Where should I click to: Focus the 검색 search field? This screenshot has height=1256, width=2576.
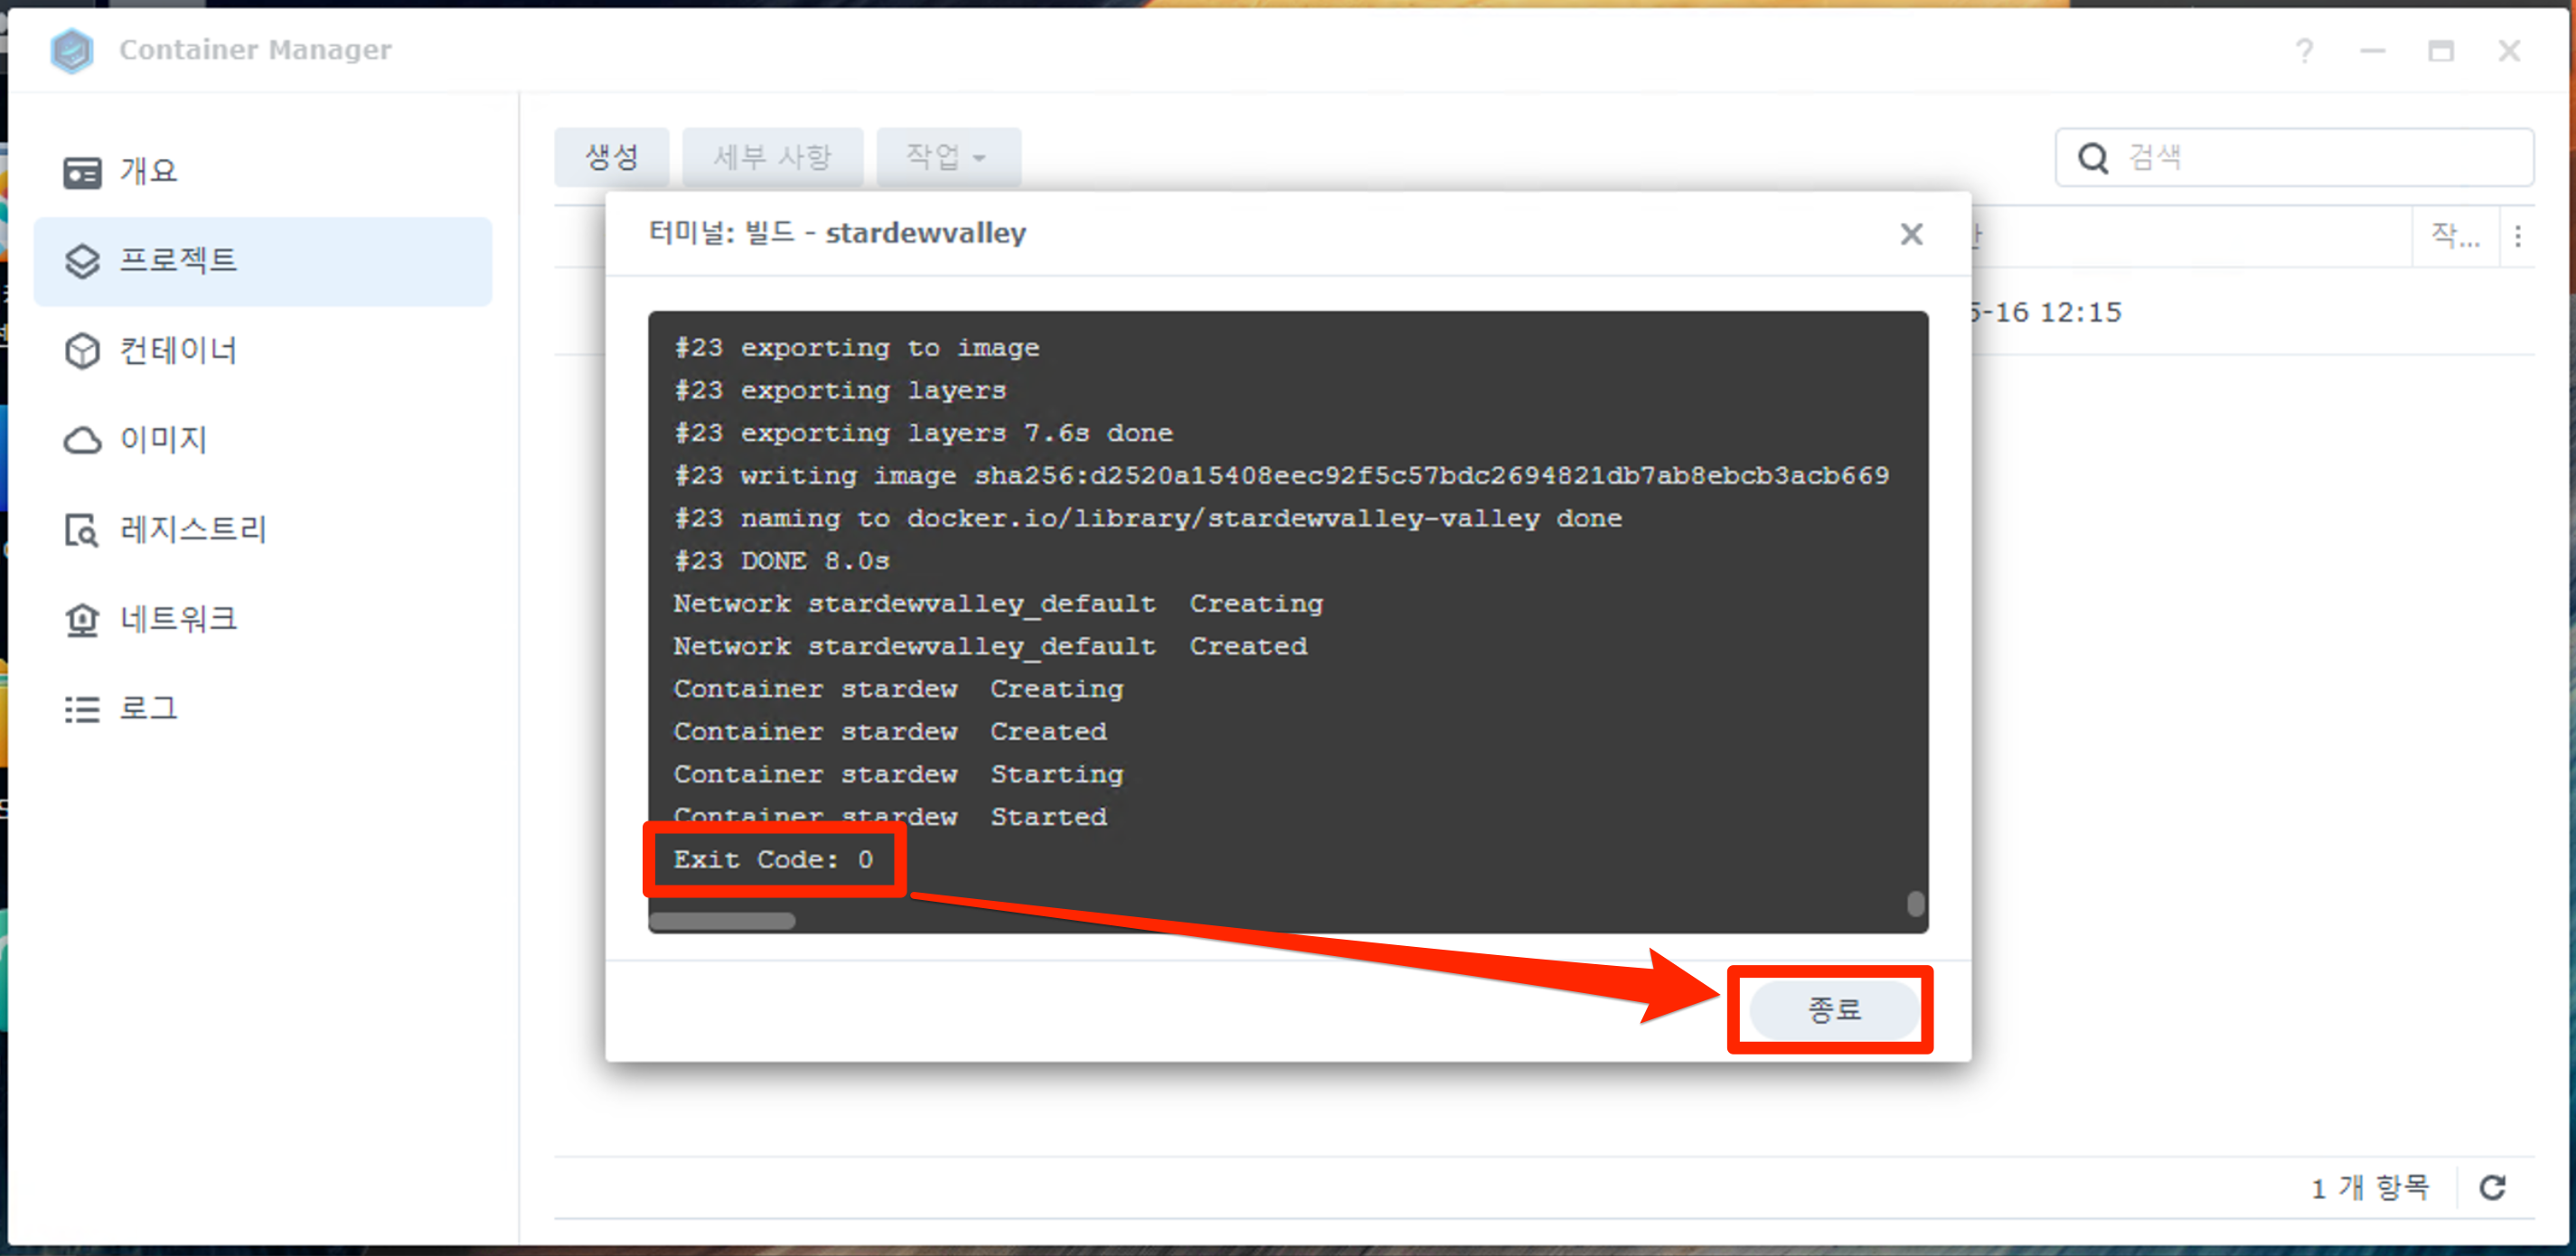pyautogui.click(x=2294, y=157)
